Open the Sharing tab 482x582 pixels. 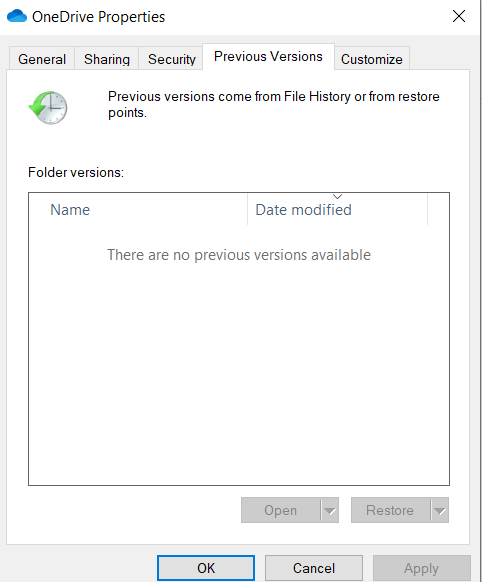click(x=107, y=59)
